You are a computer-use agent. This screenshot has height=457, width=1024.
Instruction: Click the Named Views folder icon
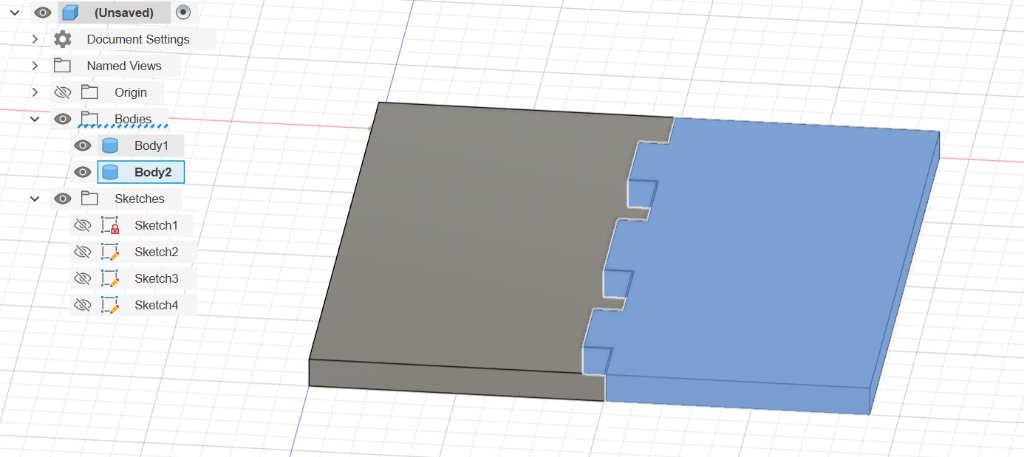[62, 65]
